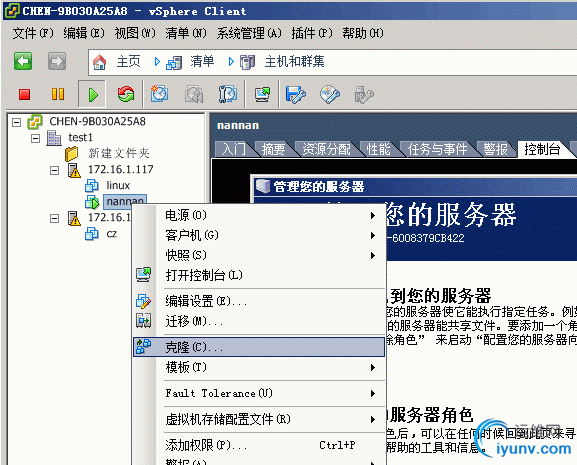Open the 插件(P) menu
Image resolution: width=577 pixels, height=465 pixels.
(312, 33)
